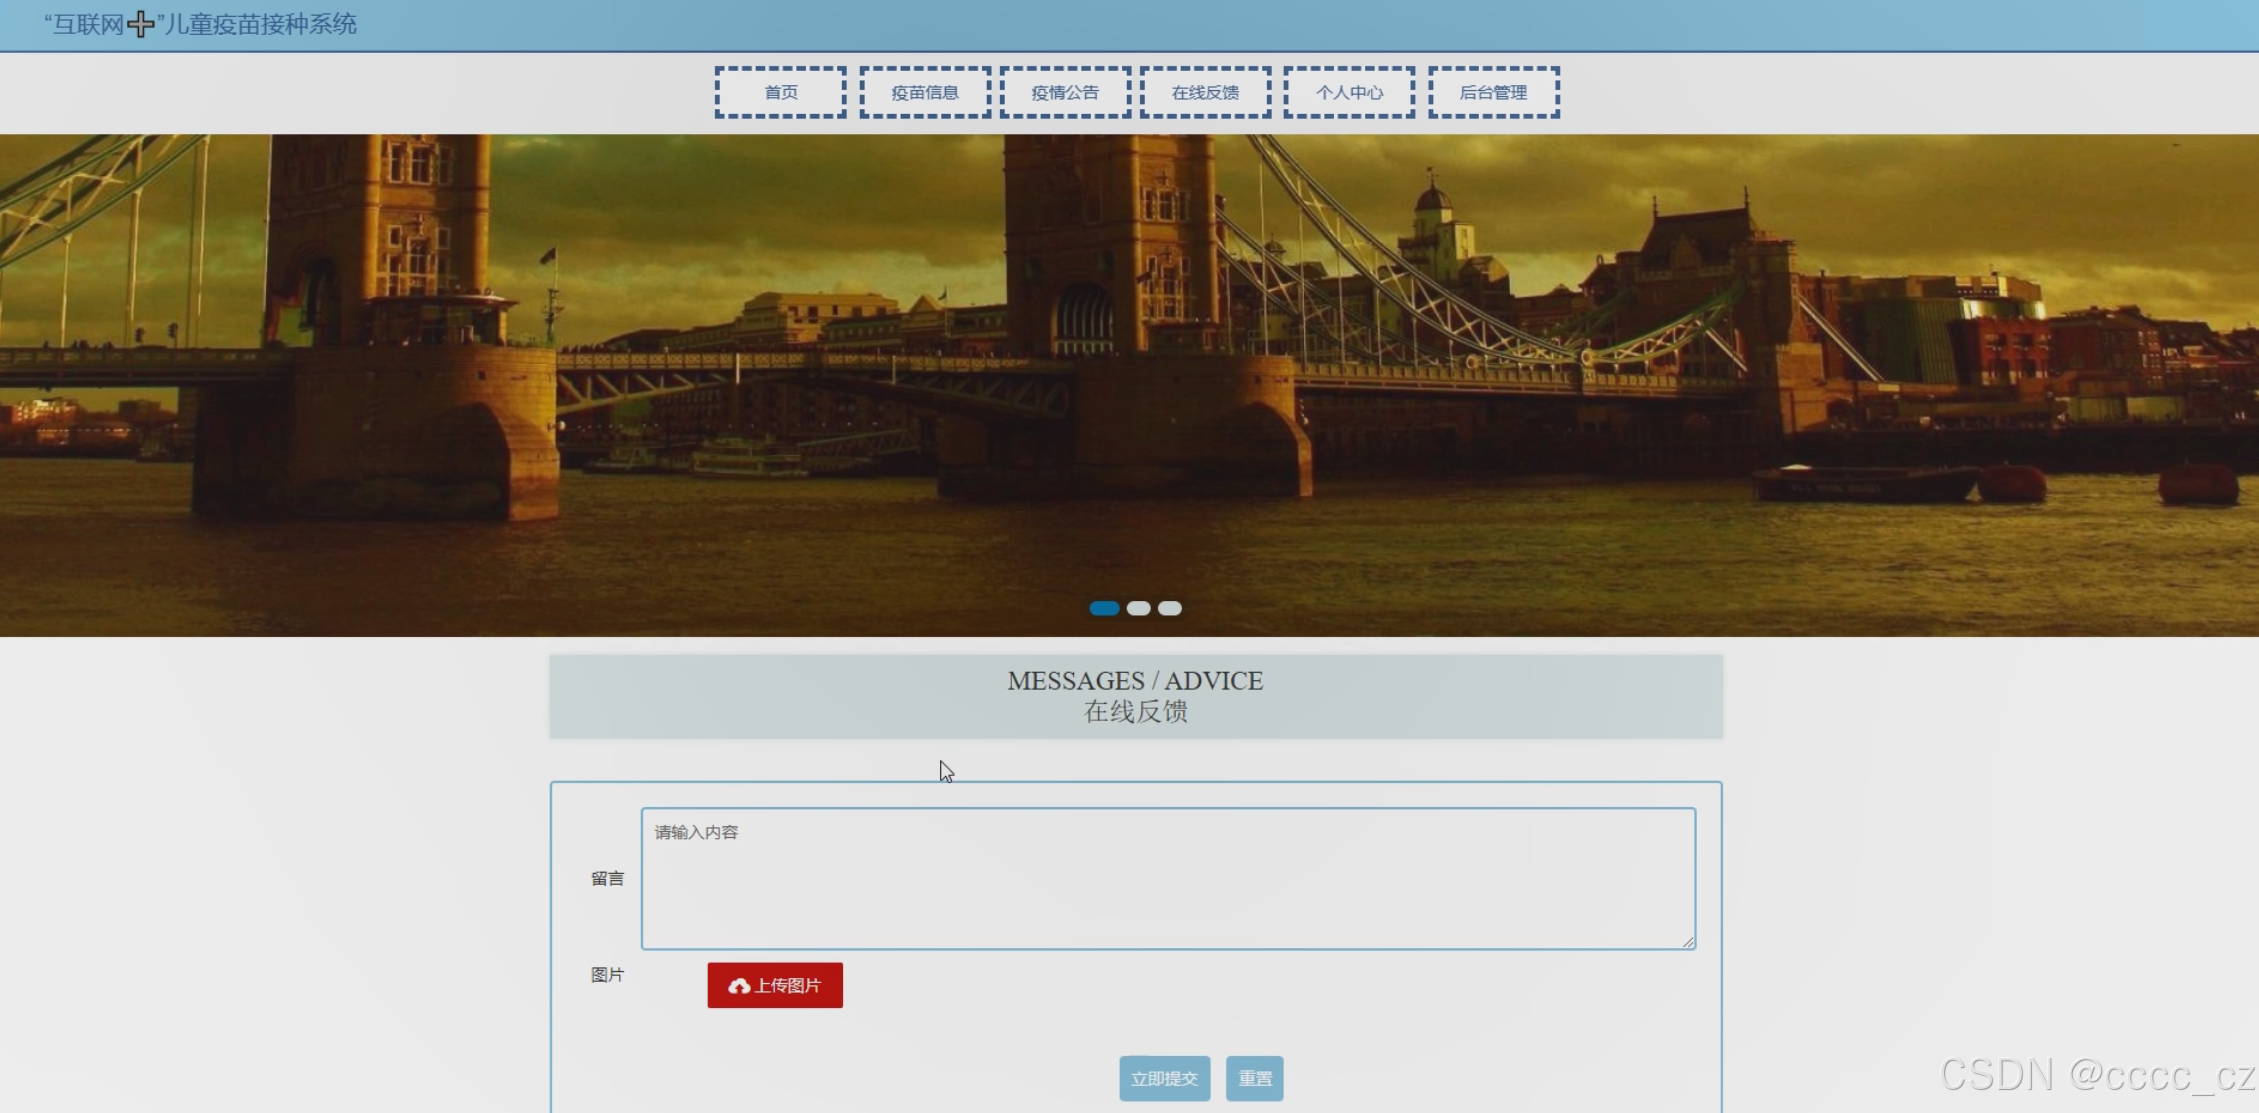The width and height of the screenshot is (2259, 1113).
Task: Switch to the third carousel slide dot
Action: [1170, 608]
